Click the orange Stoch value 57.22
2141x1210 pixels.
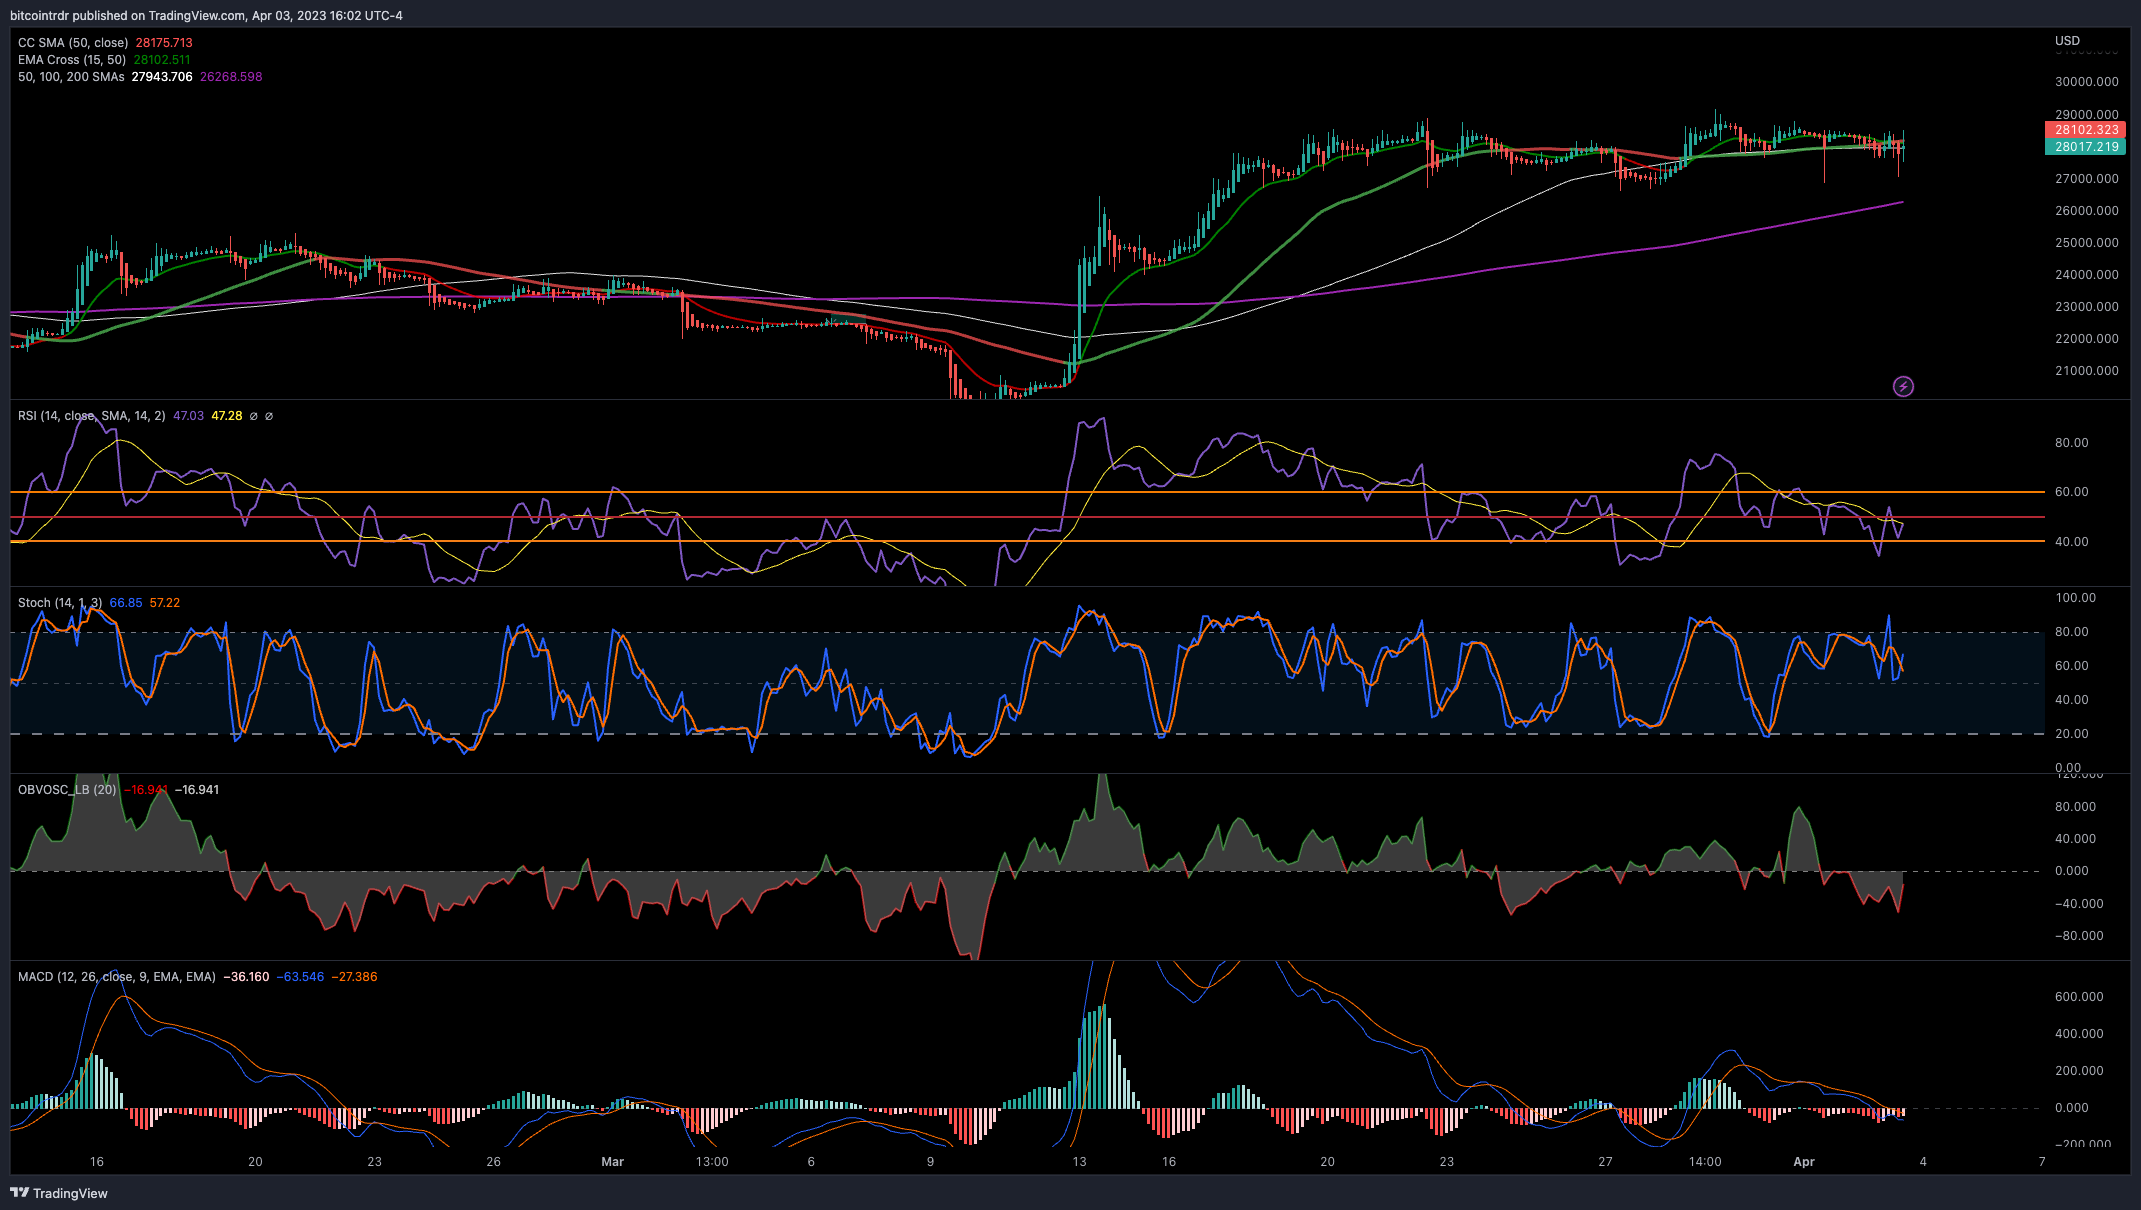(x=165, y=603)
